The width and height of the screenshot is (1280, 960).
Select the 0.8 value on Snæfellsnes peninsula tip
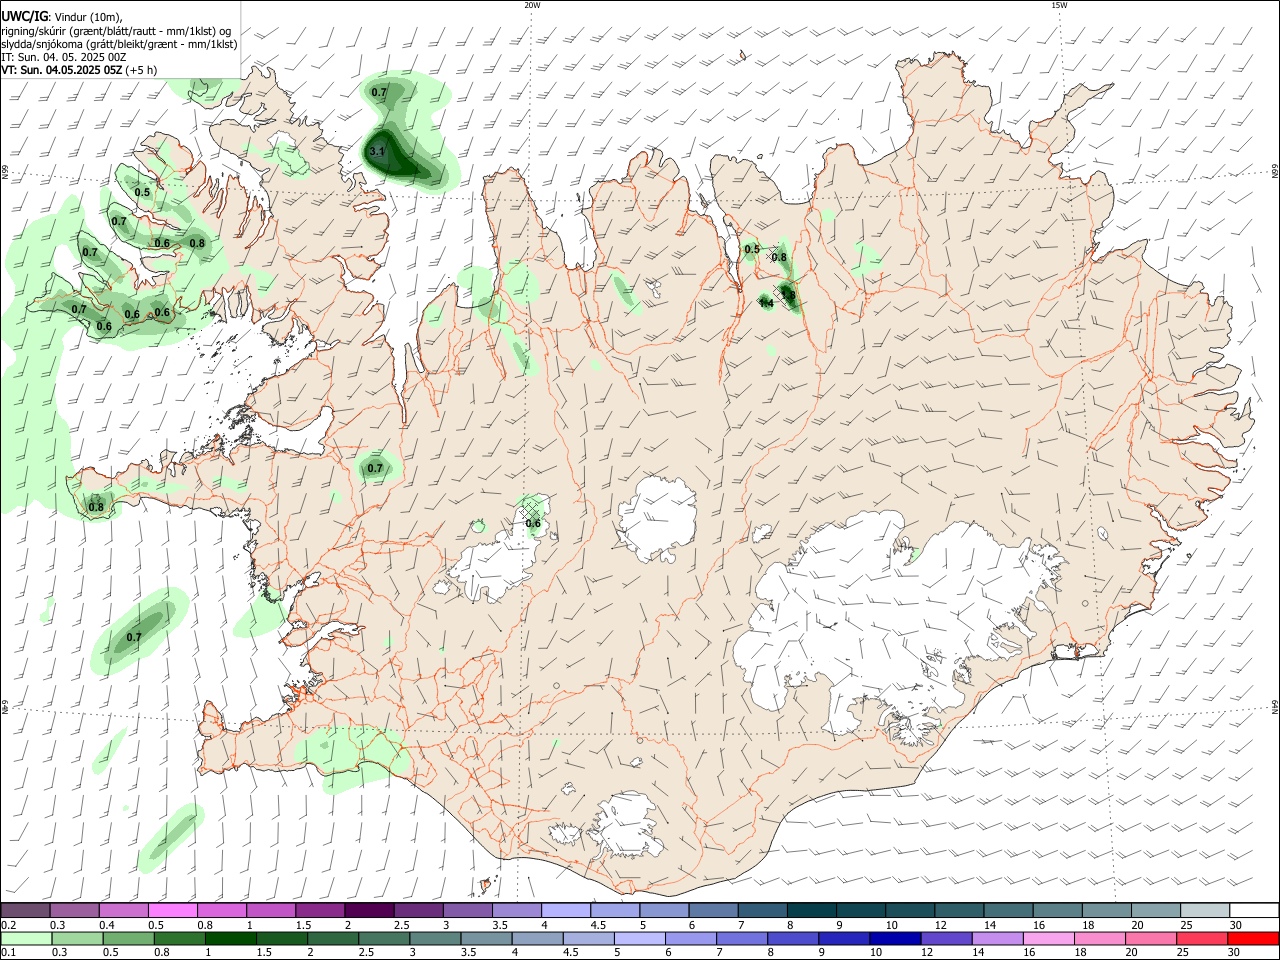point(96,507)
